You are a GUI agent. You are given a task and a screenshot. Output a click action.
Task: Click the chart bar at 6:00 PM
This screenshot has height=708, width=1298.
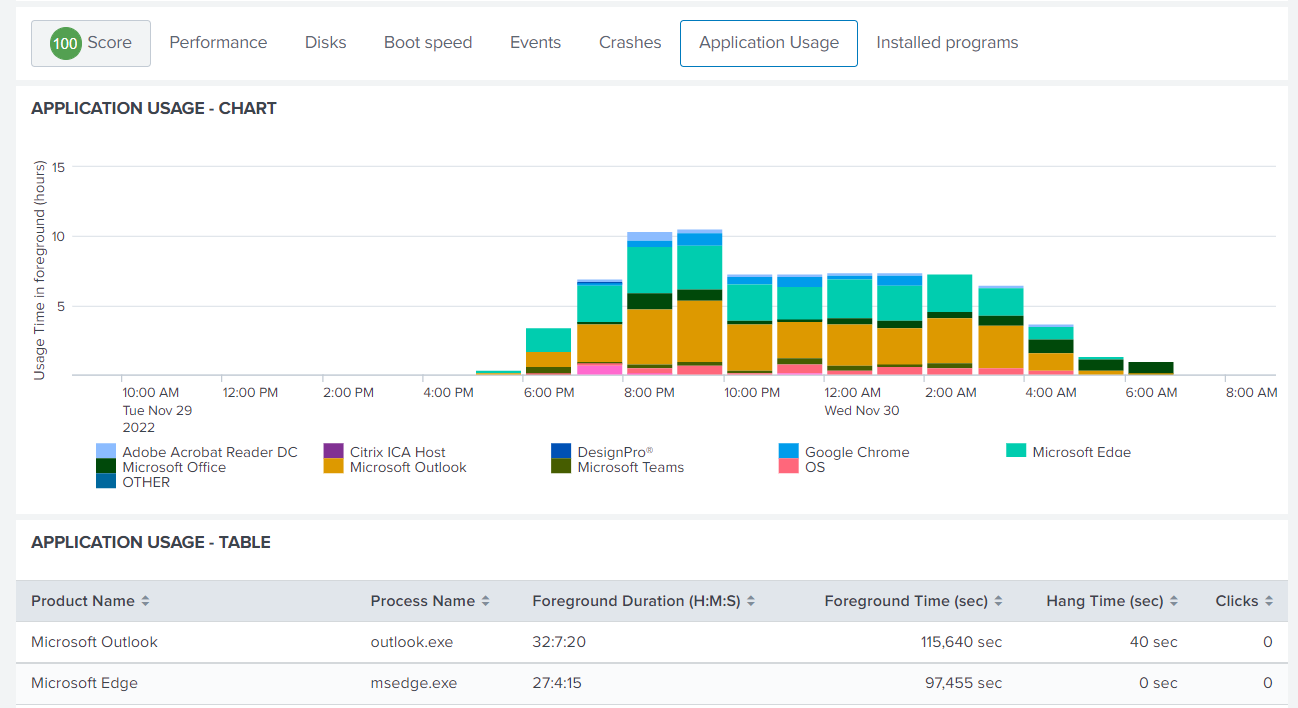[548, 352]
